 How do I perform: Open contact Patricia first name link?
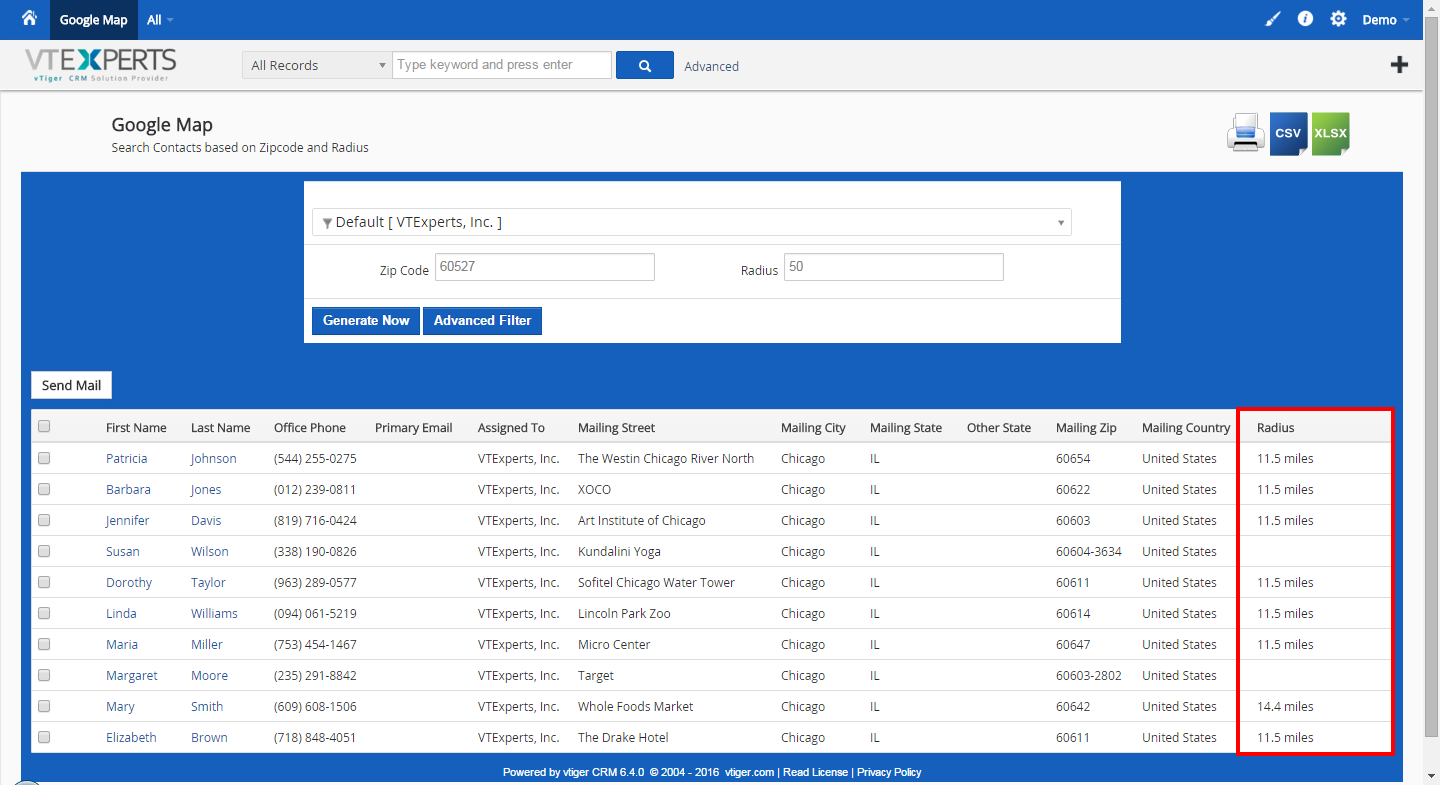tap(126, 458)
